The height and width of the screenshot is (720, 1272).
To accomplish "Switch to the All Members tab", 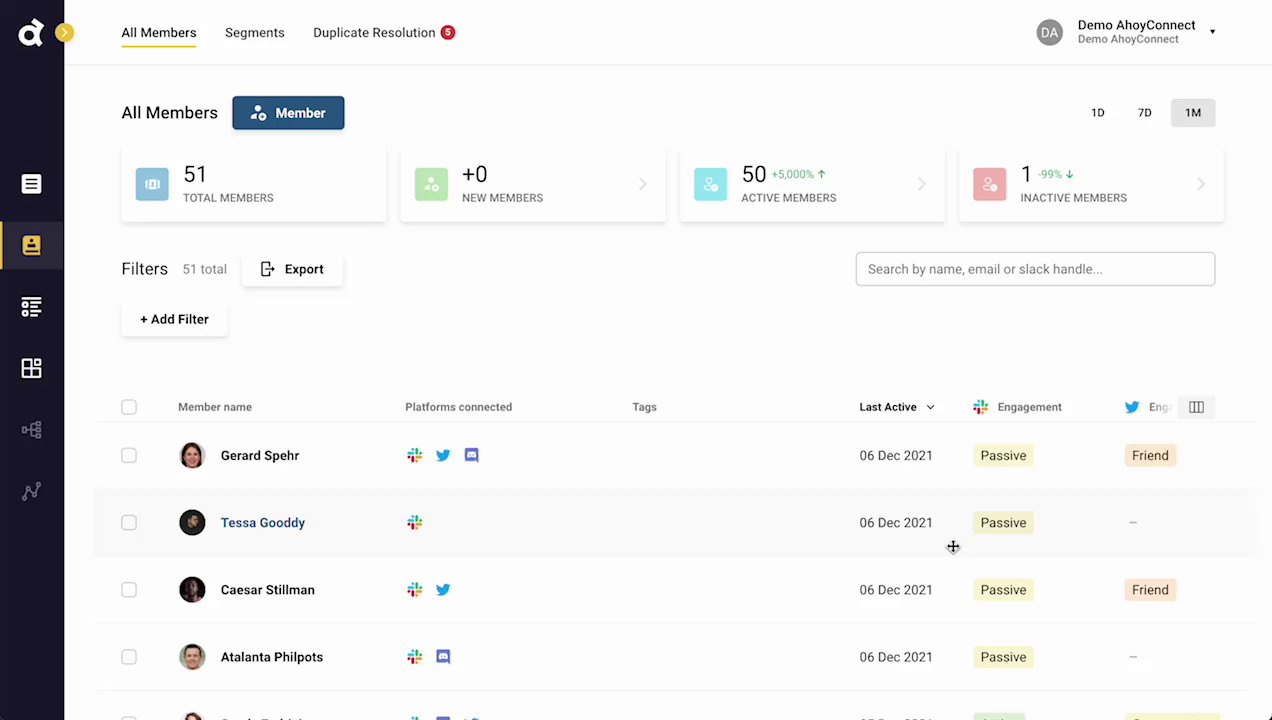I will pos(158,33).
